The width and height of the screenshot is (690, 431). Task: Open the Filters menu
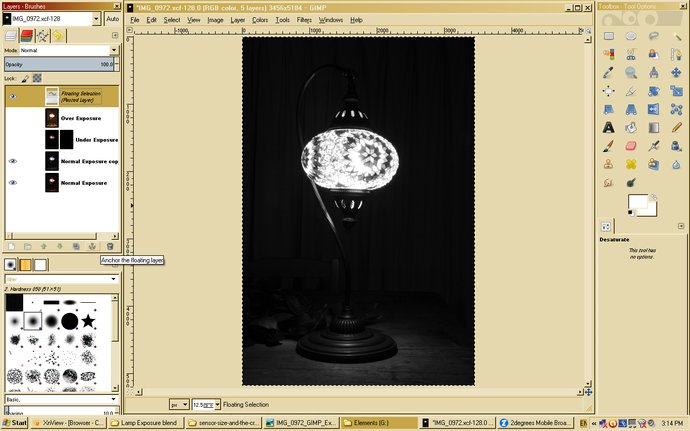click(x=304, y=20)
